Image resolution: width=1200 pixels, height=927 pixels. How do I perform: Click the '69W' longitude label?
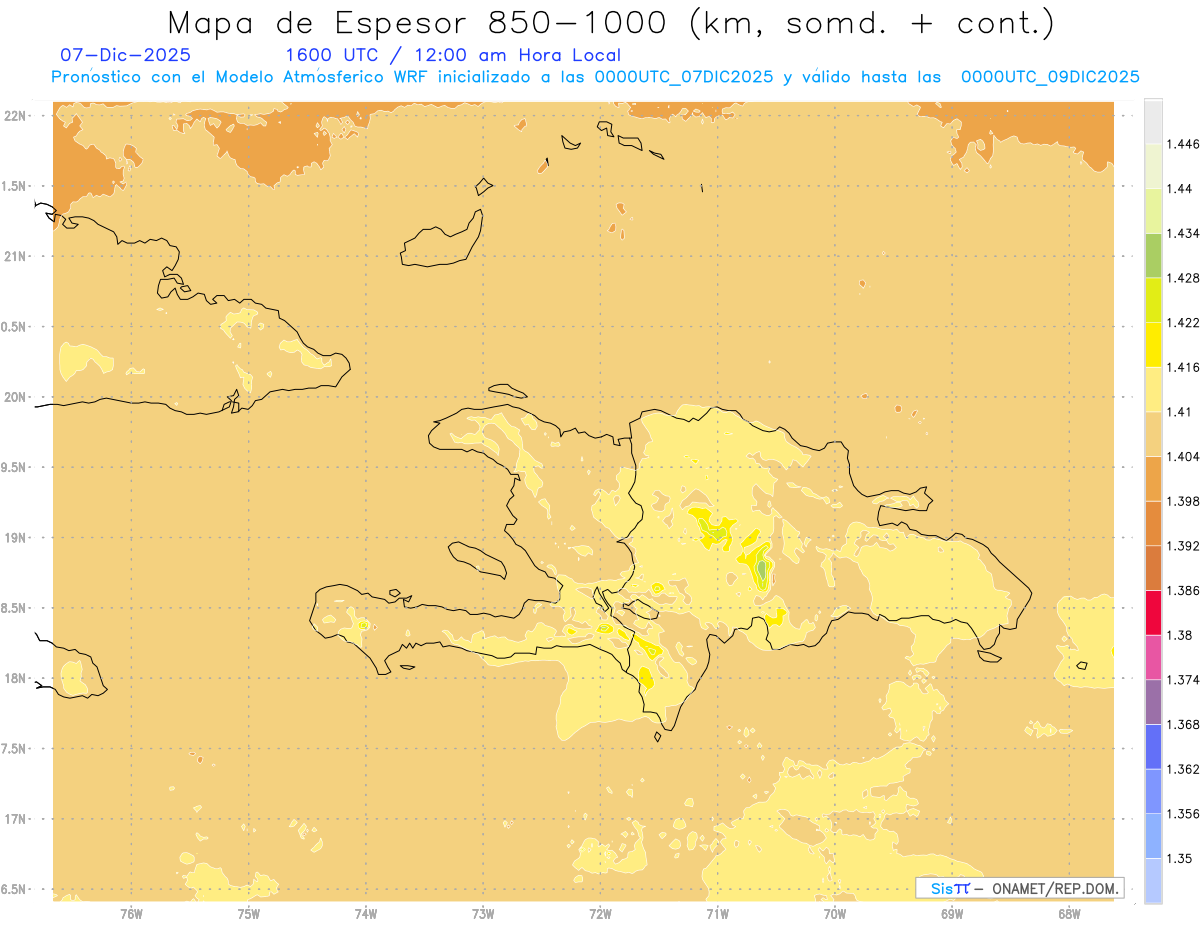tap(951, 913)
